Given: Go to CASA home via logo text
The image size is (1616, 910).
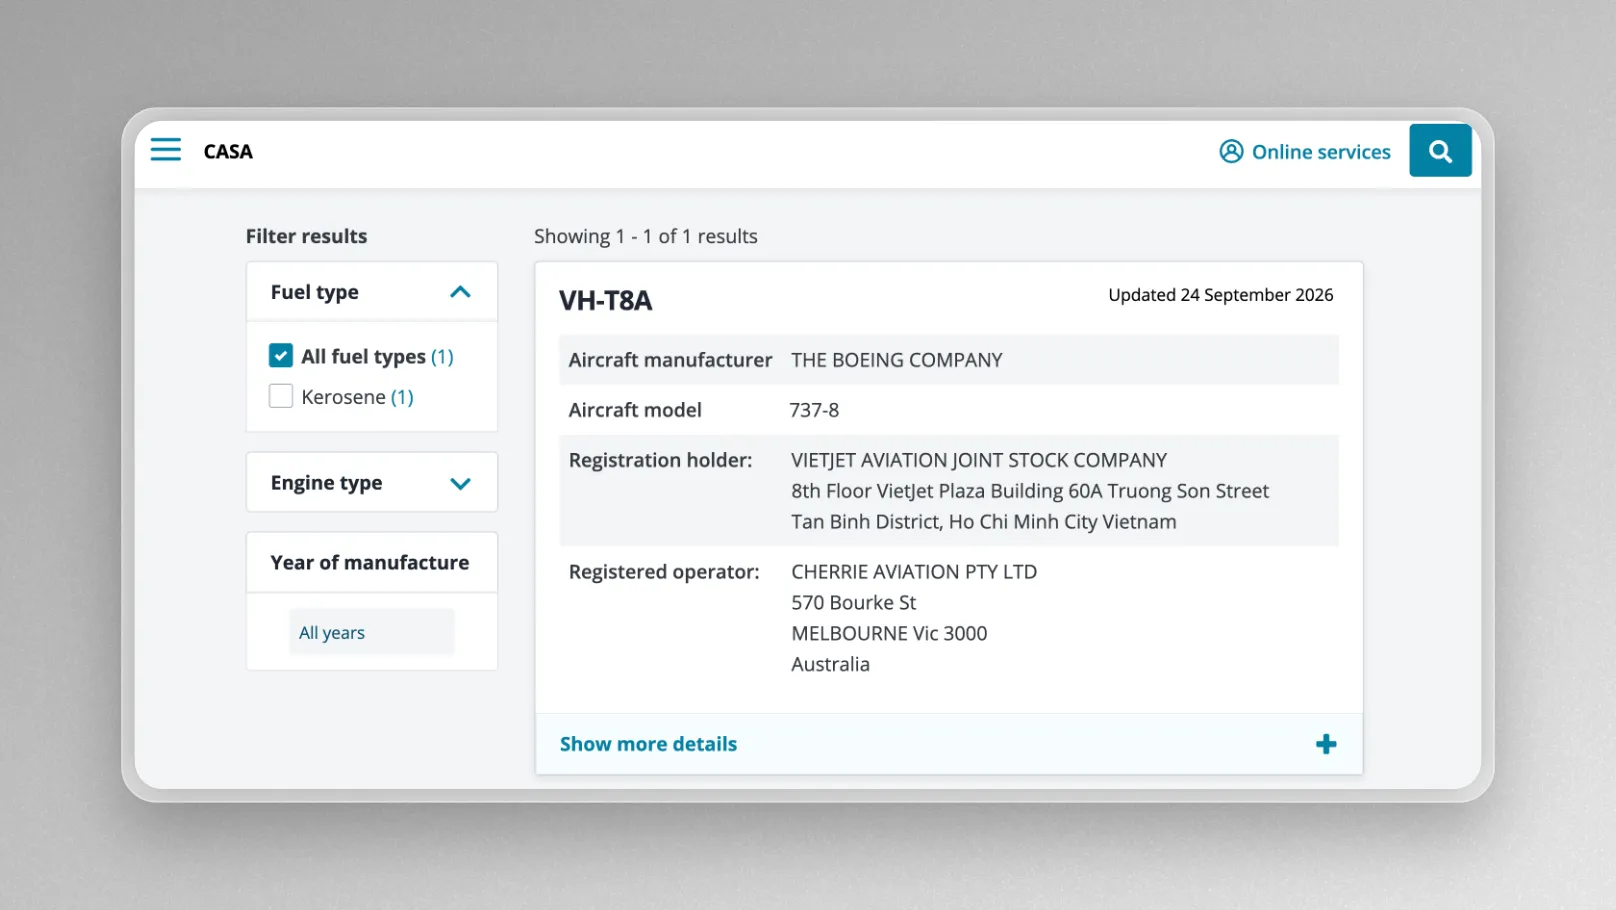Looking at the screenshot, I should [228, 151].
